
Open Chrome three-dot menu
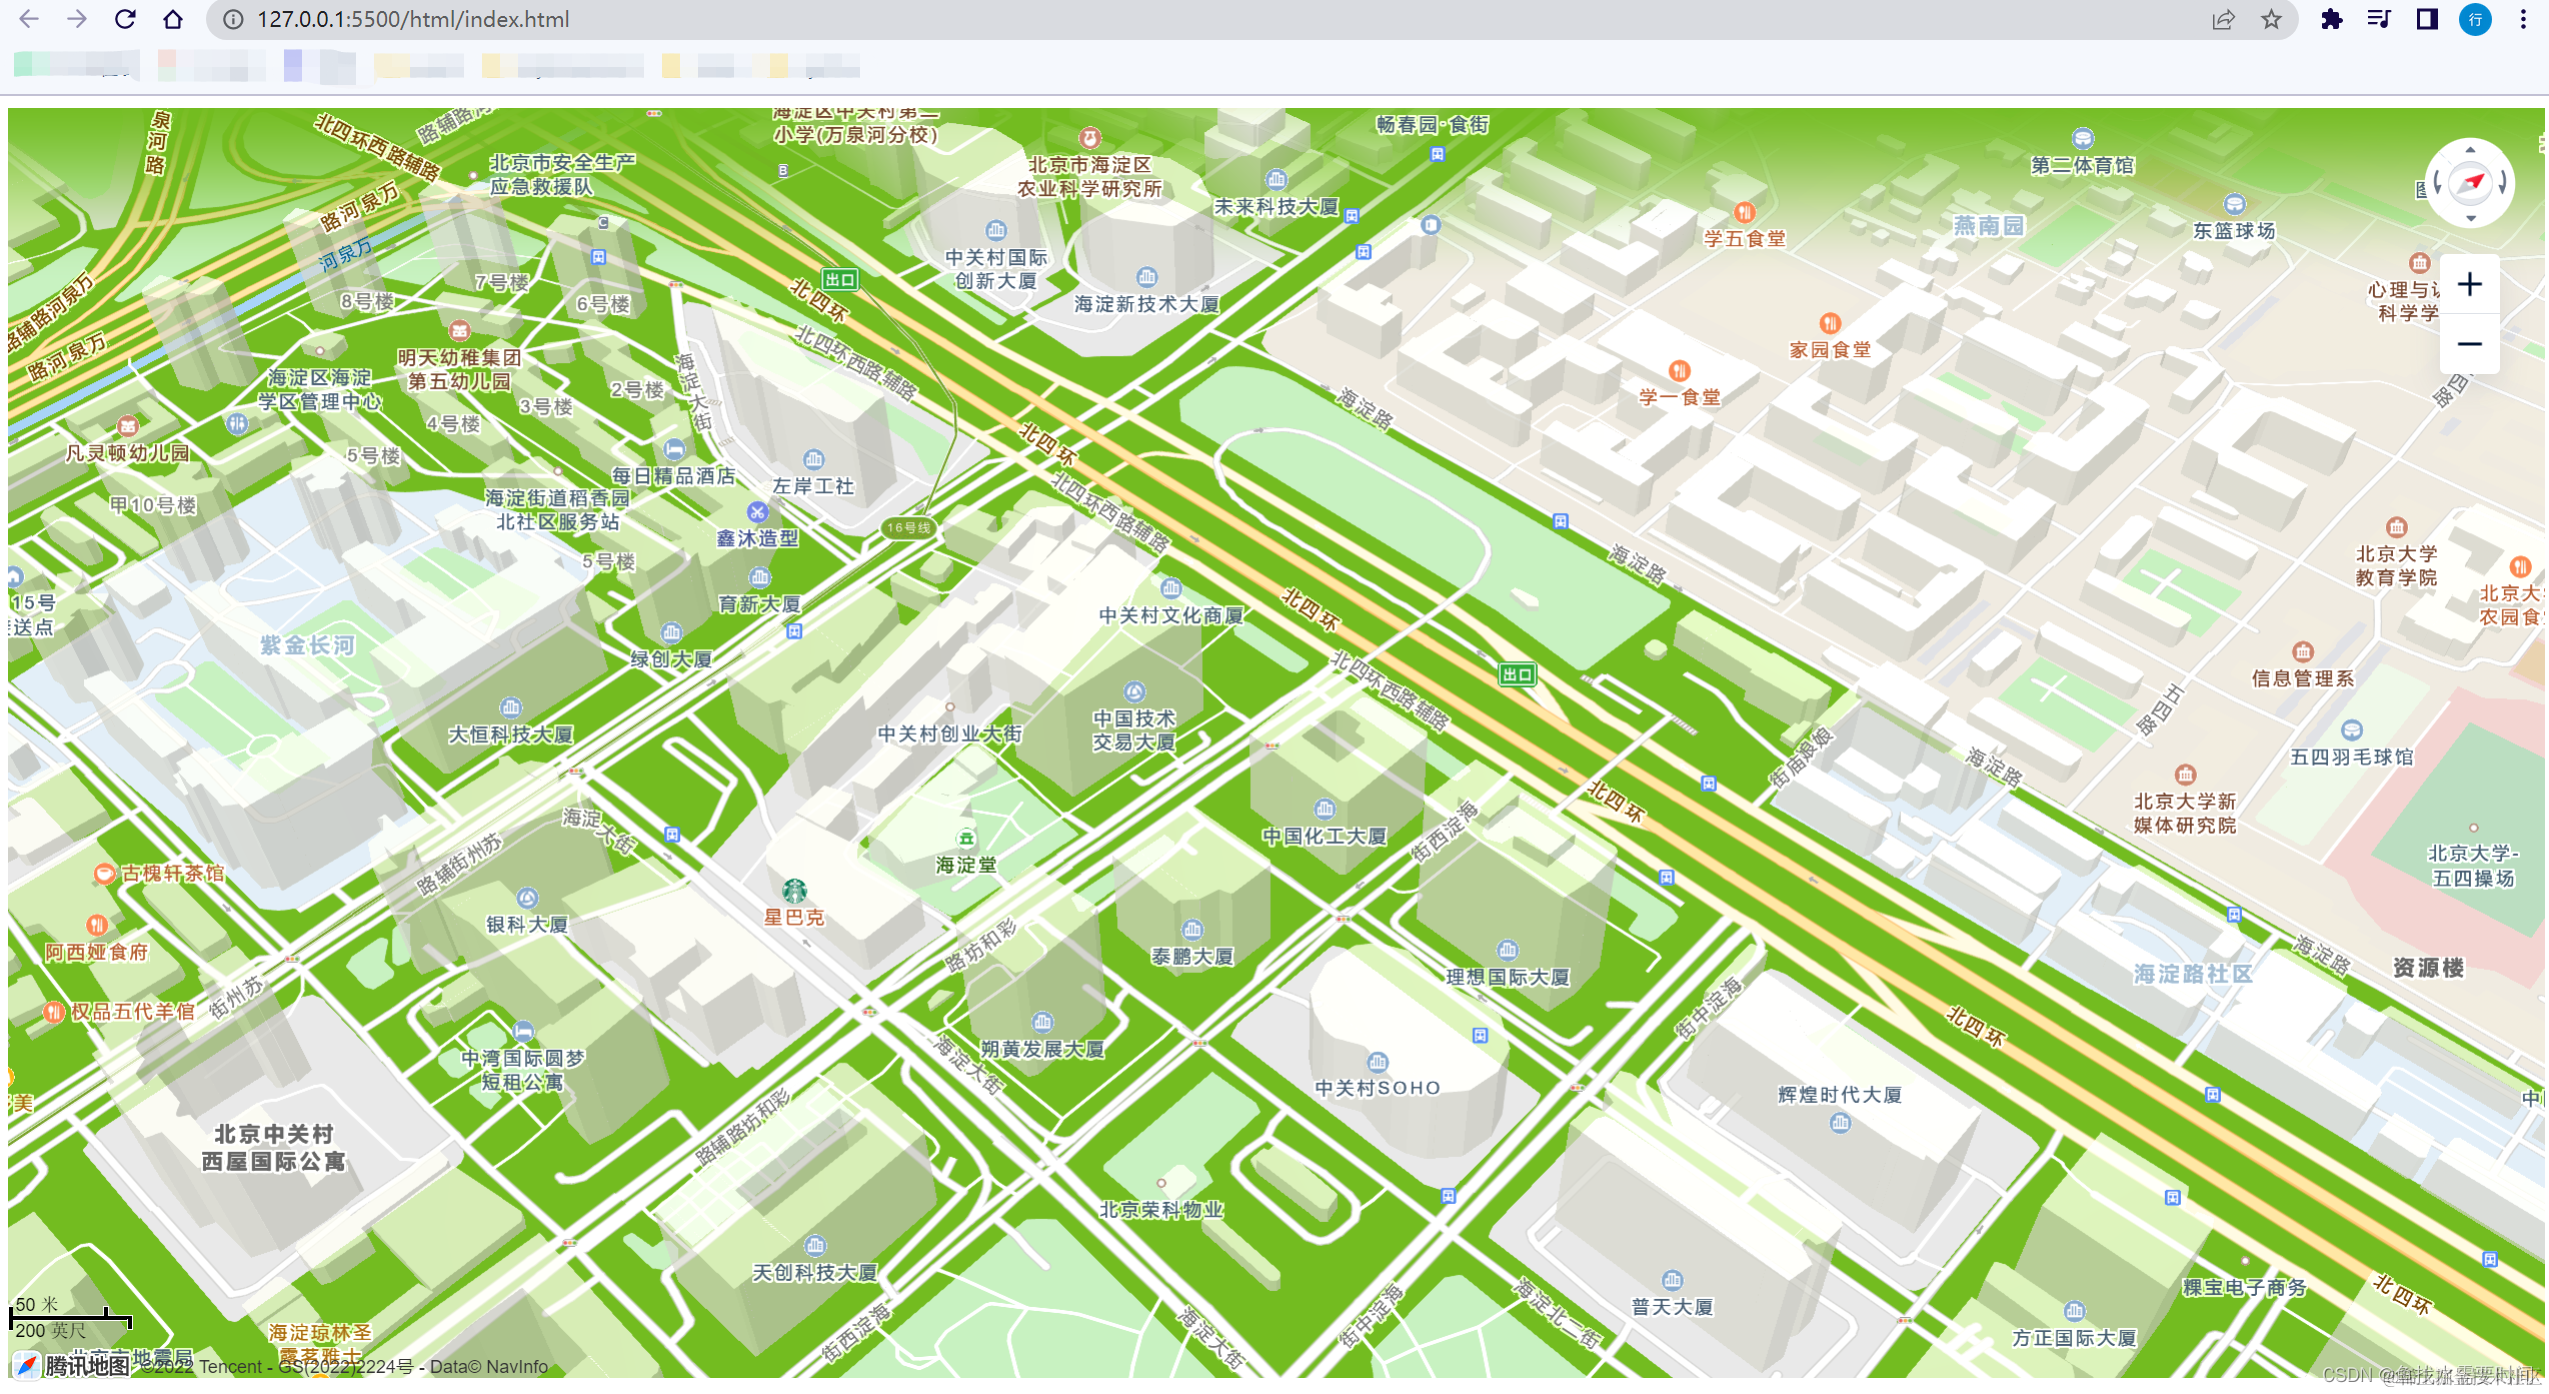[x=2523, y=19]
